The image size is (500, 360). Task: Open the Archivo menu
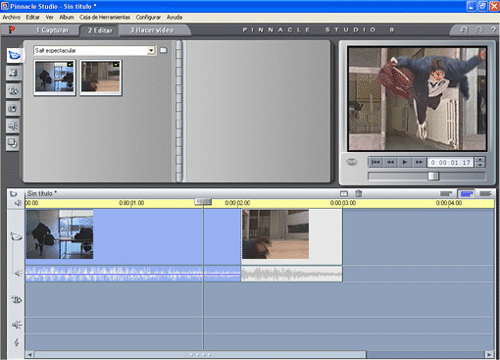11,17
